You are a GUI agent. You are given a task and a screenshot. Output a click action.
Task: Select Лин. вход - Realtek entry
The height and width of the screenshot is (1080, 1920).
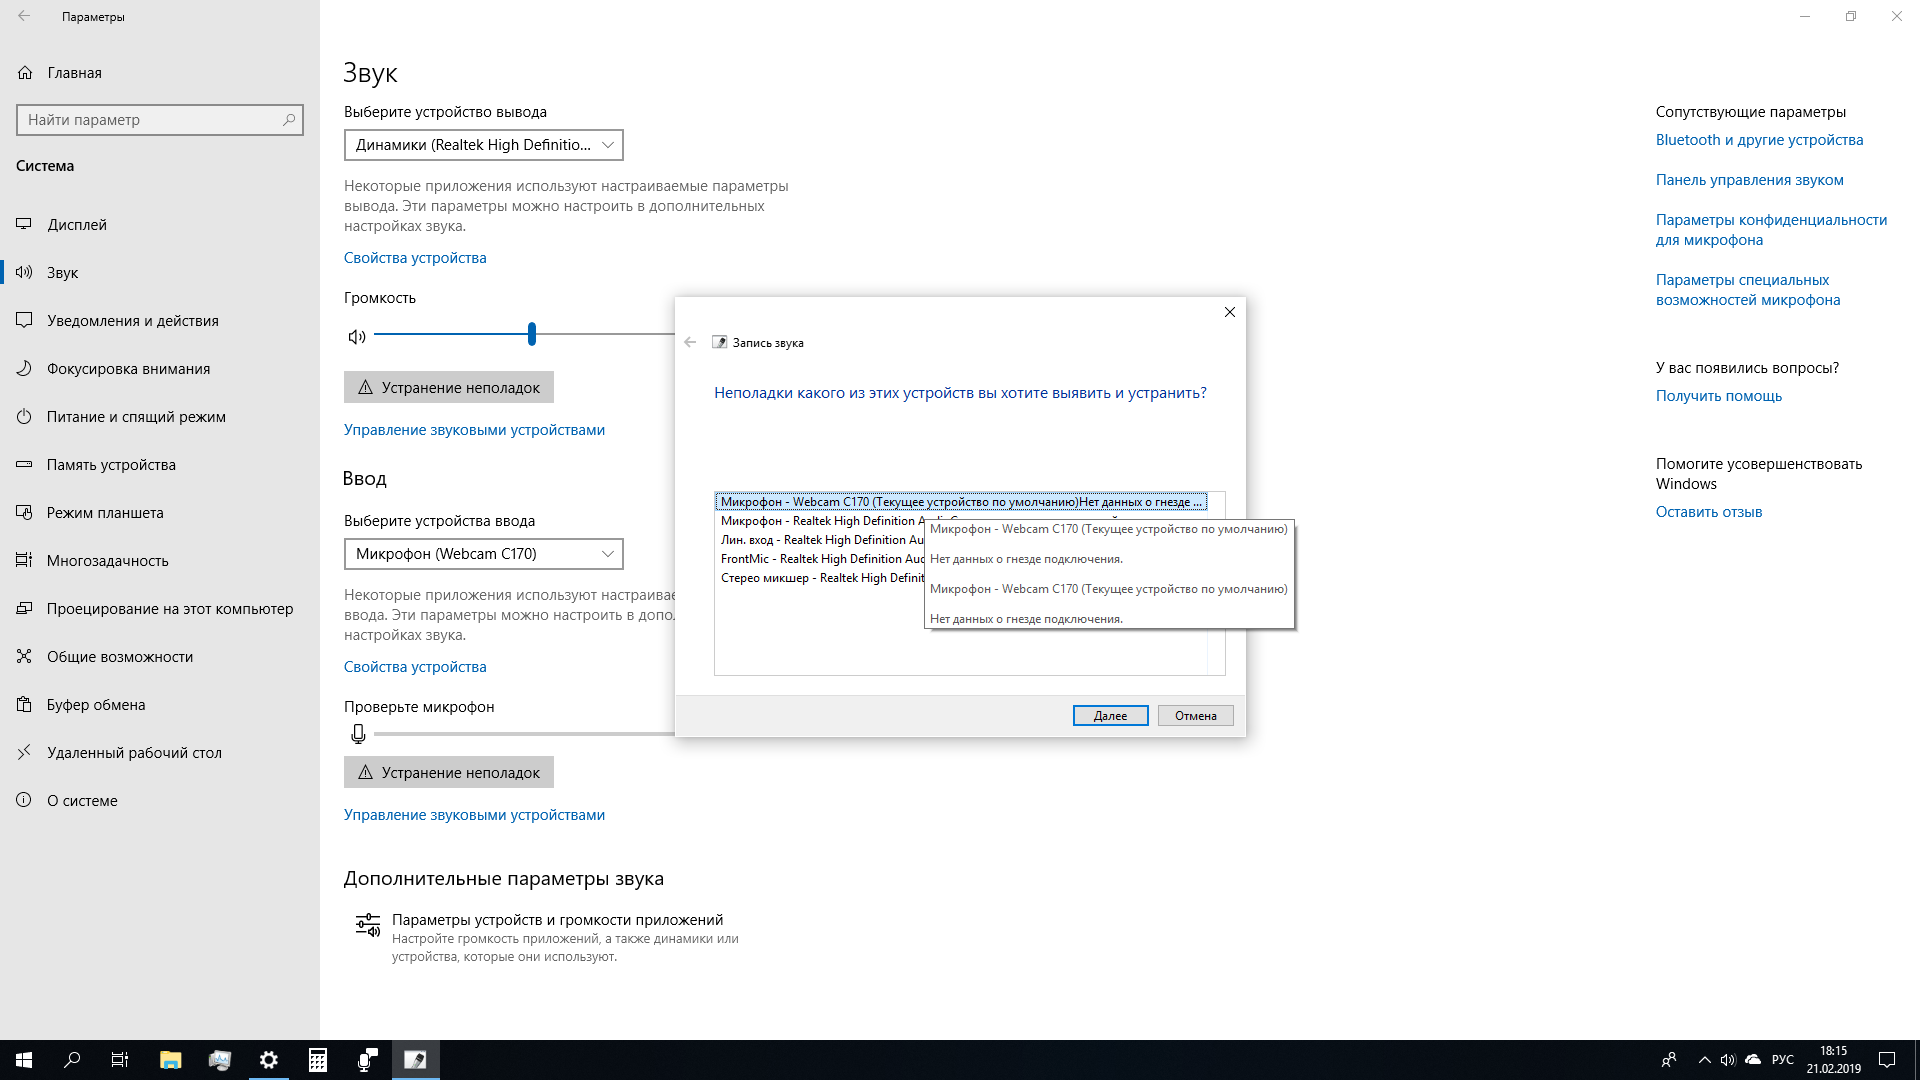(821, 540)
